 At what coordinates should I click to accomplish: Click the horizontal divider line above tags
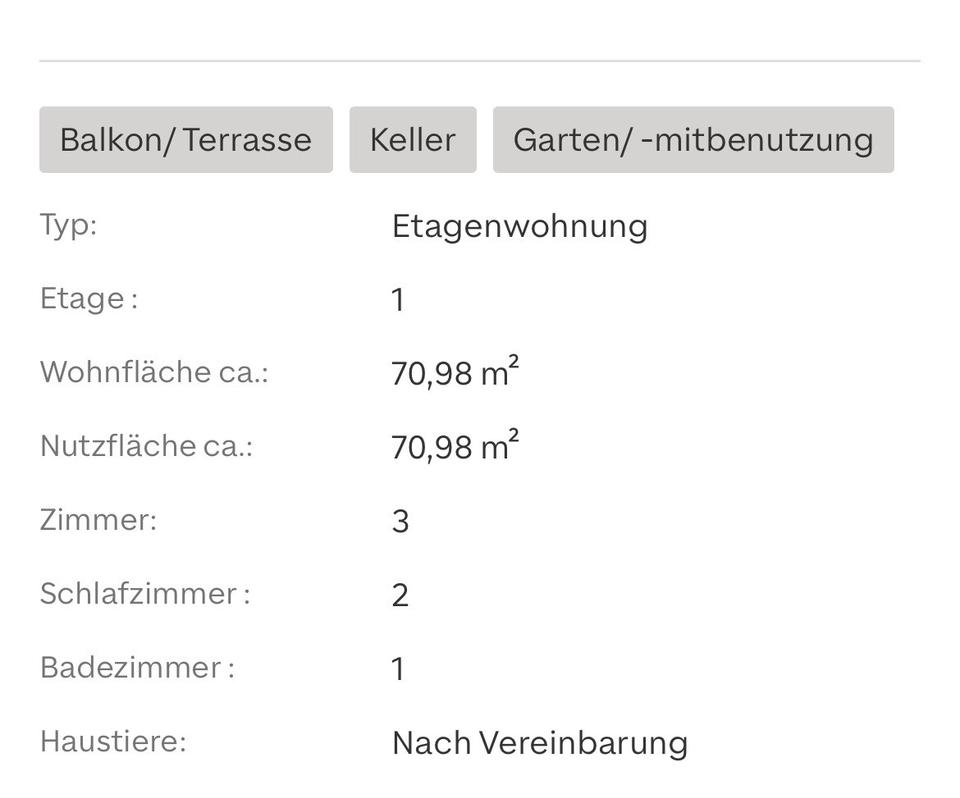[x=480, y=61]
